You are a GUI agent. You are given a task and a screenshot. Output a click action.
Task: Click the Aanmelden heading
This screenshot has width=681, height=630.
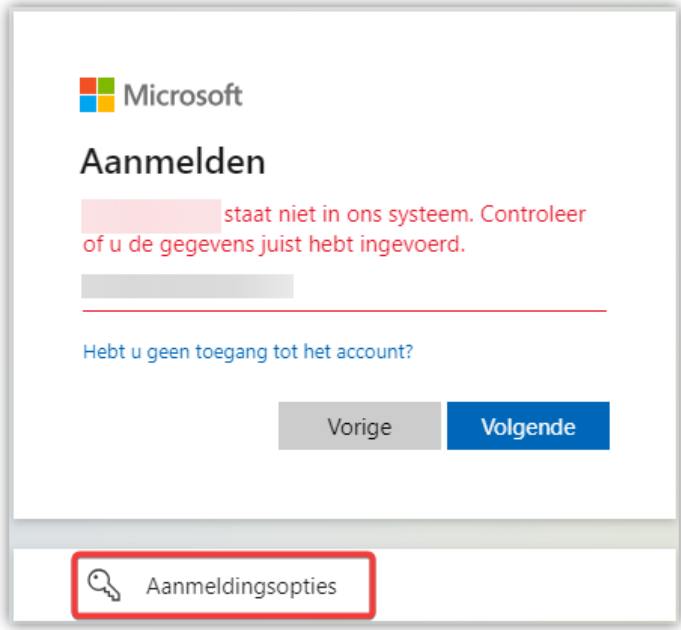(x=172, y=162)
